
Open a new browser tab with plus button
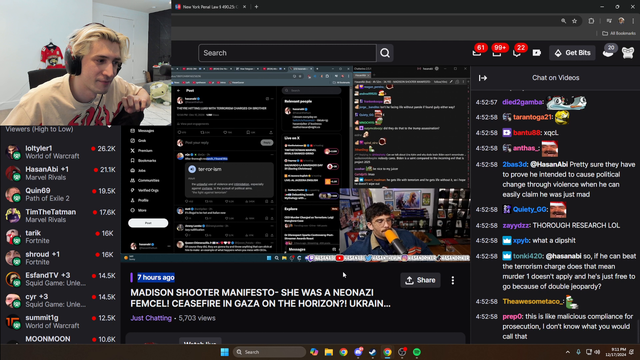pyautogui.click(x=256, y=7)
